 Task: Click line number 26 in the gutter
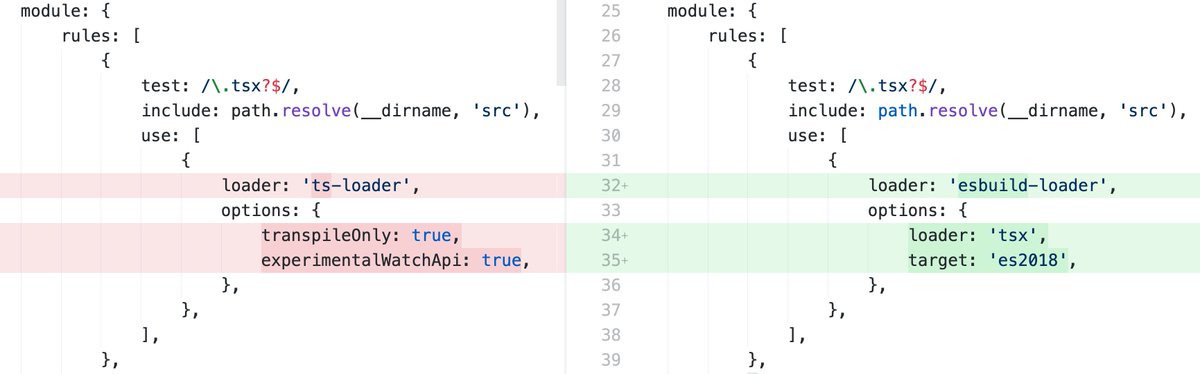tap(612, 36)
